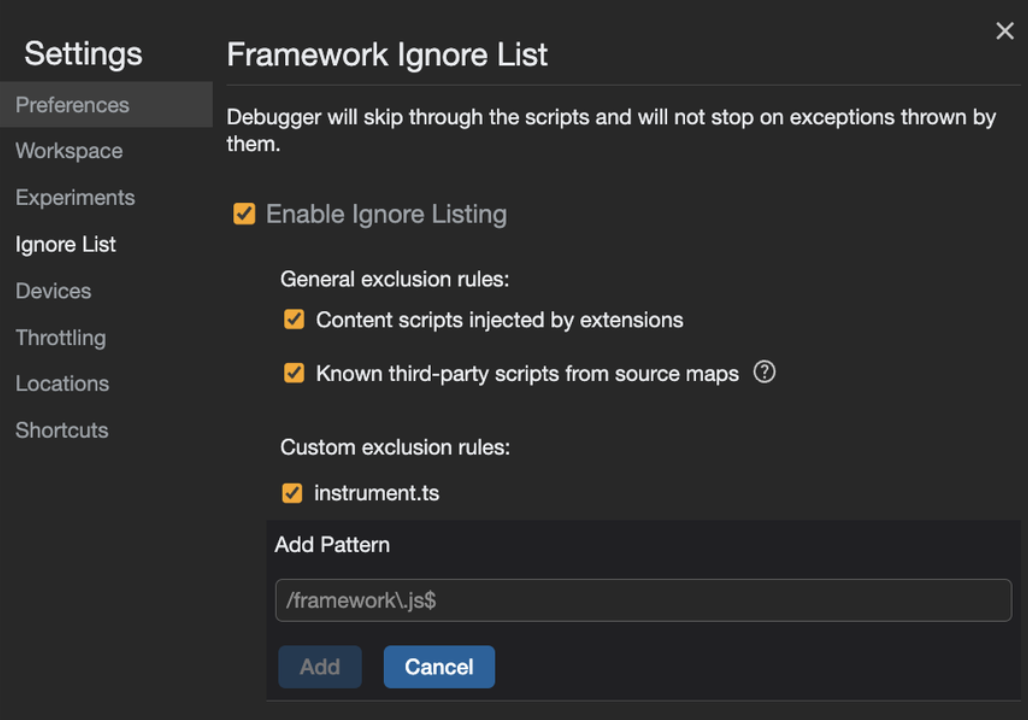Toggle the Enable Ignore Listing checkbox
This screenshot has width=1028, height=720.
click(x=244, y=214)
